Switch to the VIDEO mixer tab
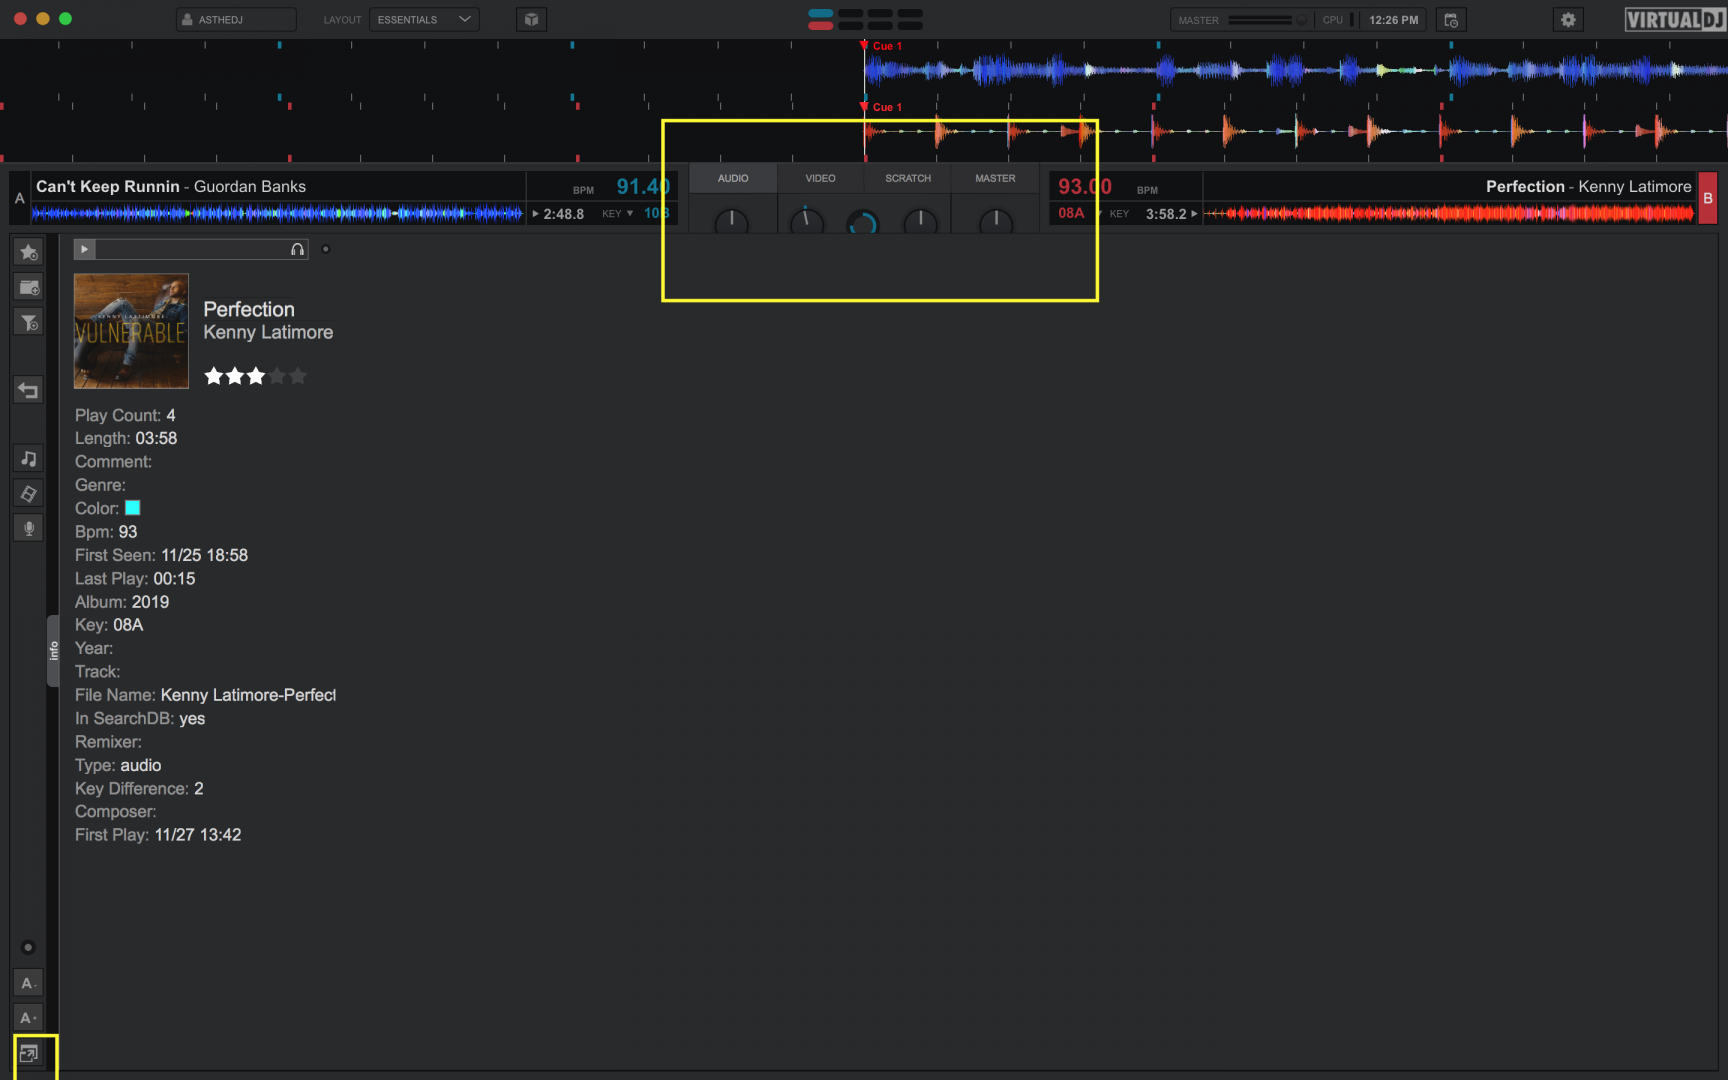 [820, 178]
